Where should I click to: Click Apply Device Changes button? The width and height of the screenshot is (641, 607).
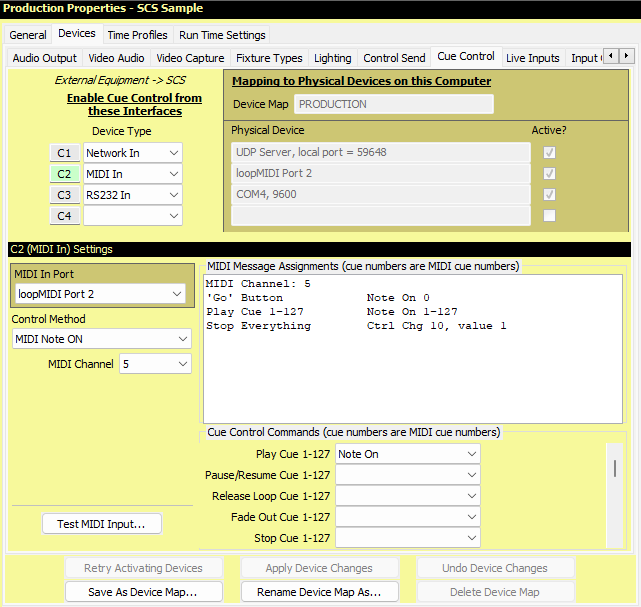coord(319,568)
